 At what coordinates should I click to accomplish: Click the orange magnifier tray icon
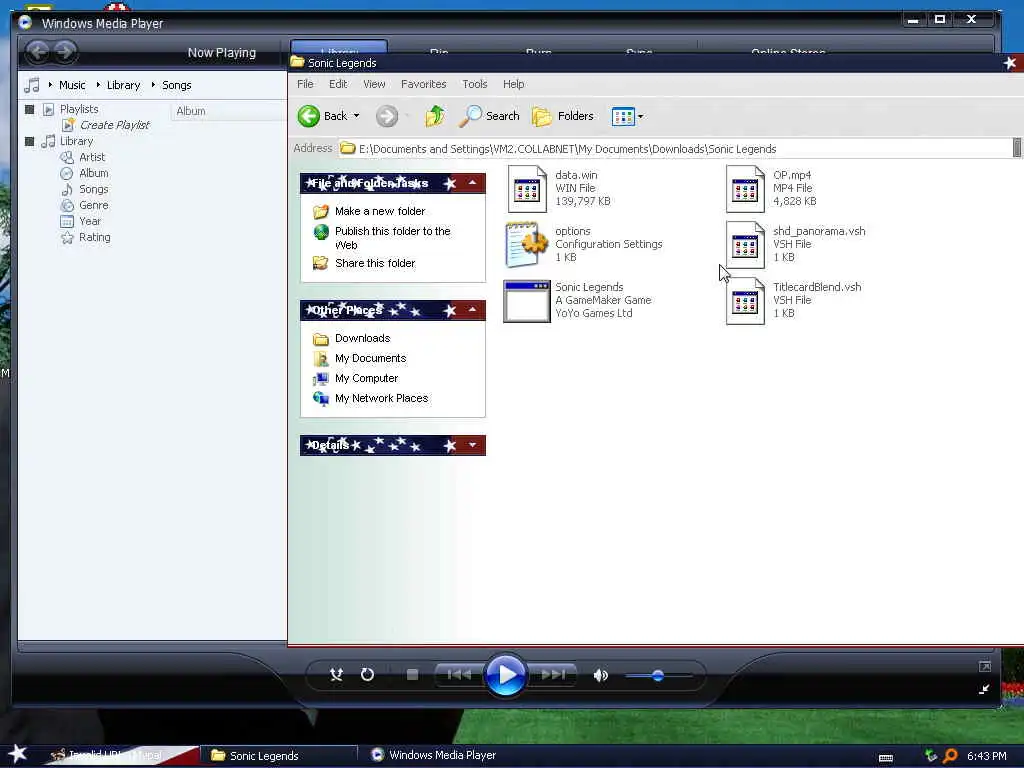[x=950, y=756]
